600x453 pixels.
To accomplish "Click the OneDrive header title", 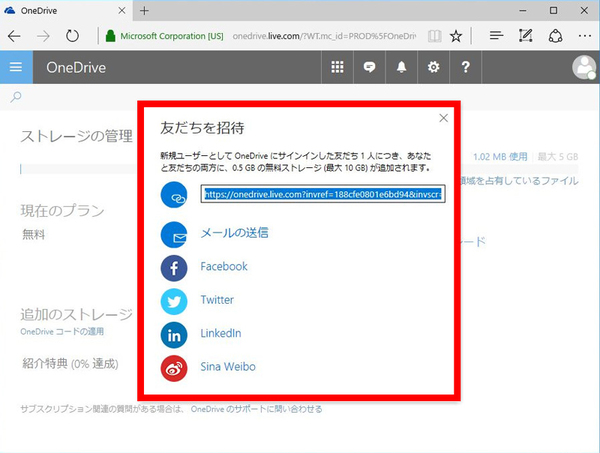I will tap(76, 67).
